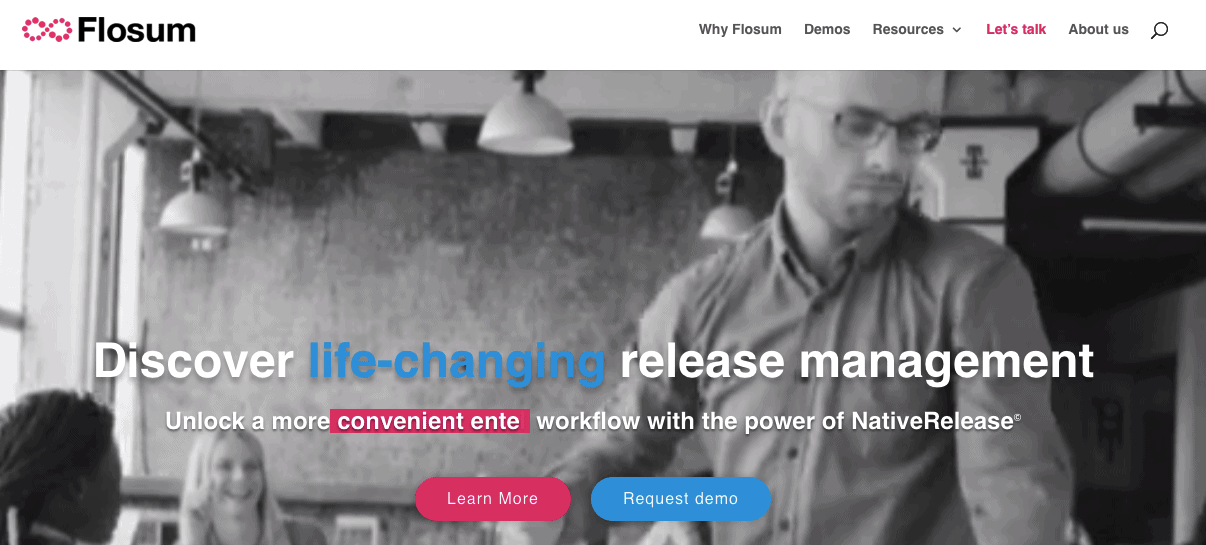Click the NativeRelease text in the subheading

point(932,421)
